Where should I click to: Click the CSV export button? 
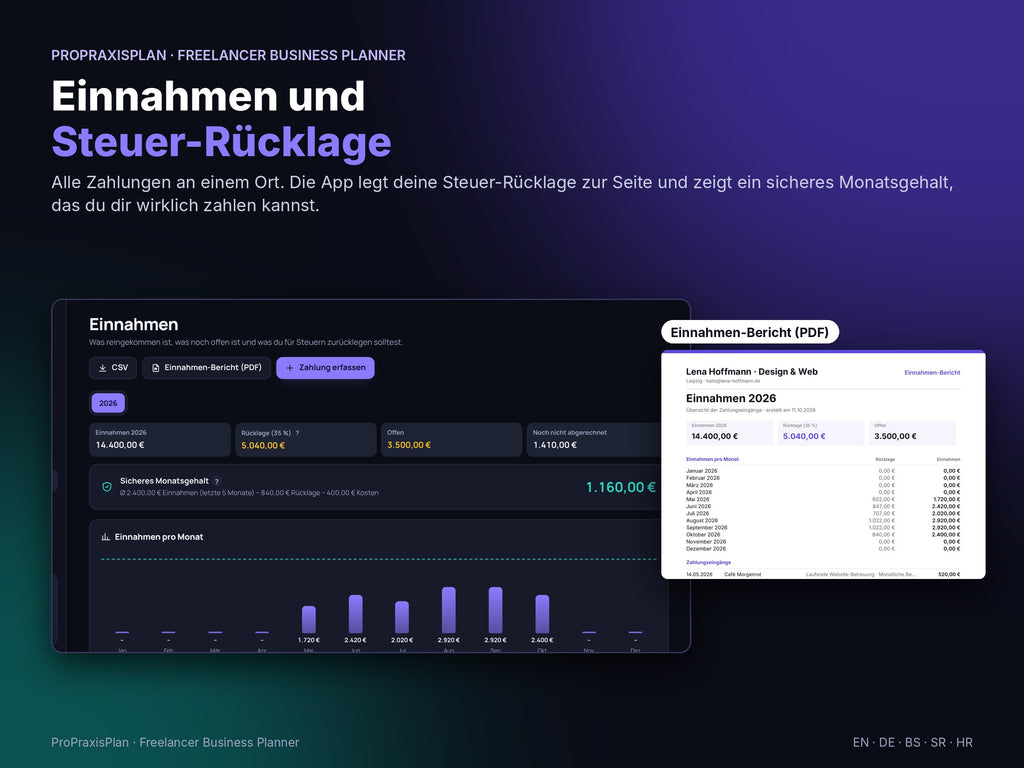[113, 368]
